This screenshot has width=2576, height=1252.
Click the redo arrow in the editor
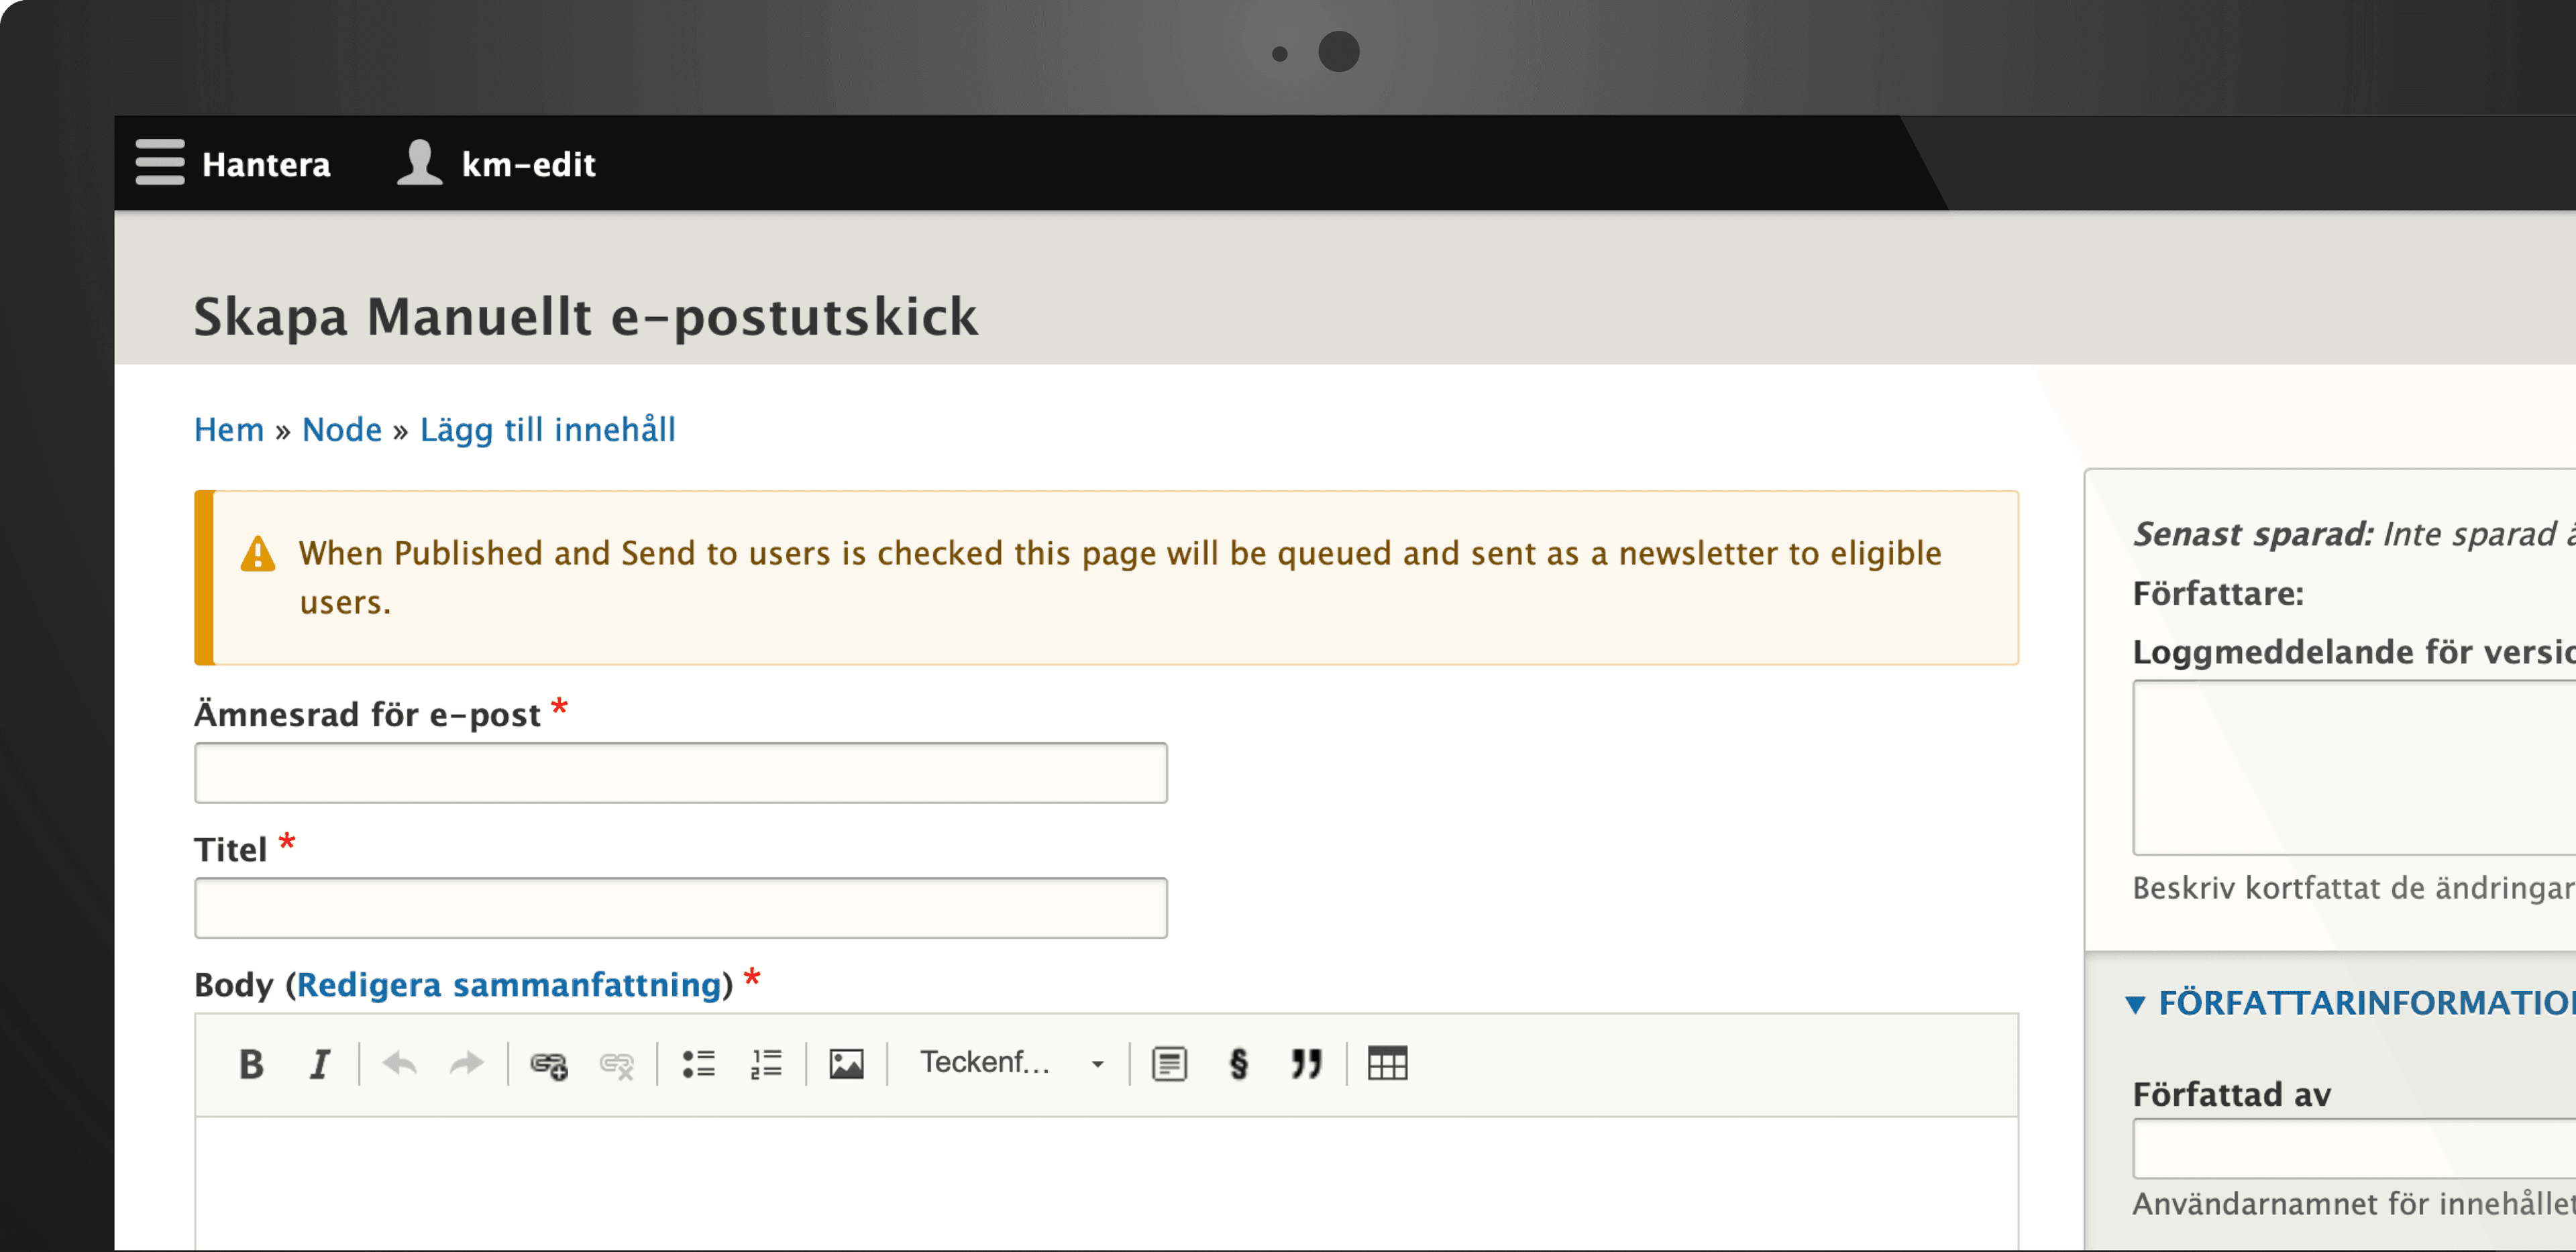(467, 1064)
